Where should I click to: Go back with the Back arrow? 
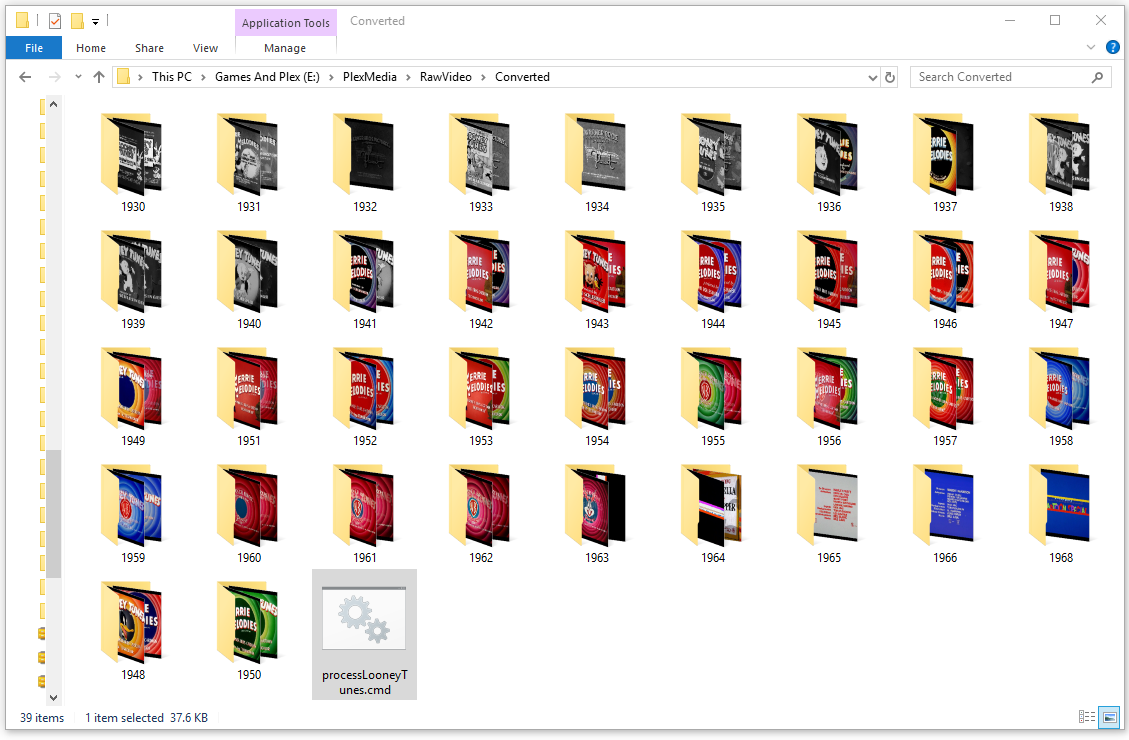(27, 77)
